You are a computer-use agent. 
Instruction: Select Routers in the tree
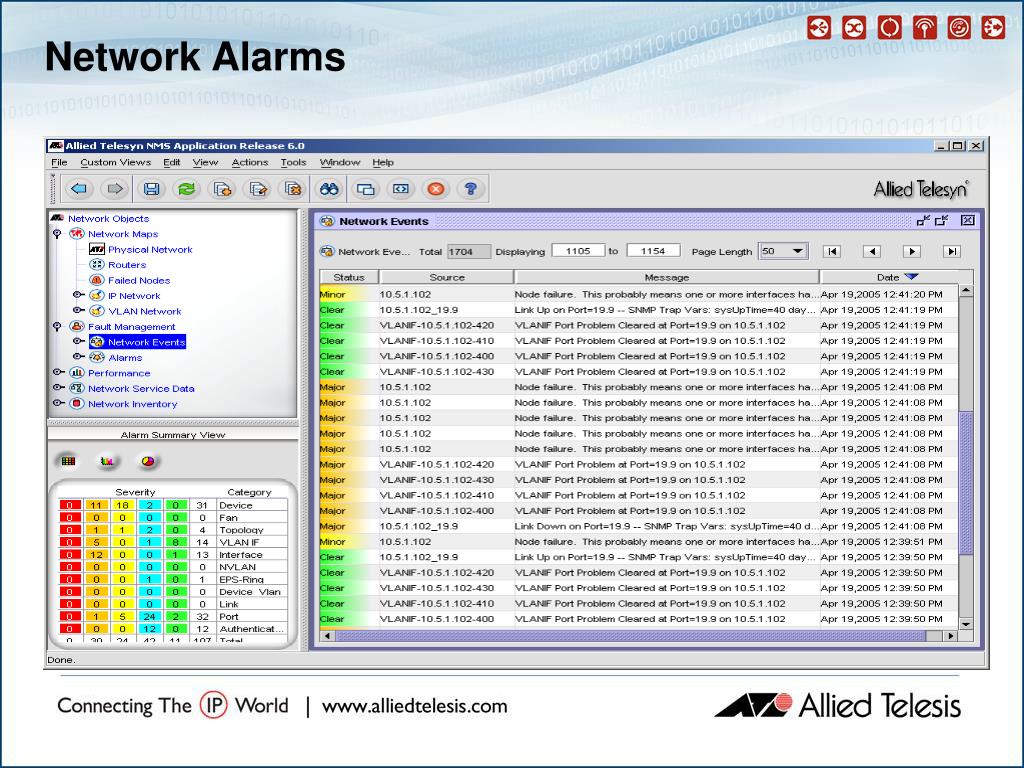[x=127, y=264]
